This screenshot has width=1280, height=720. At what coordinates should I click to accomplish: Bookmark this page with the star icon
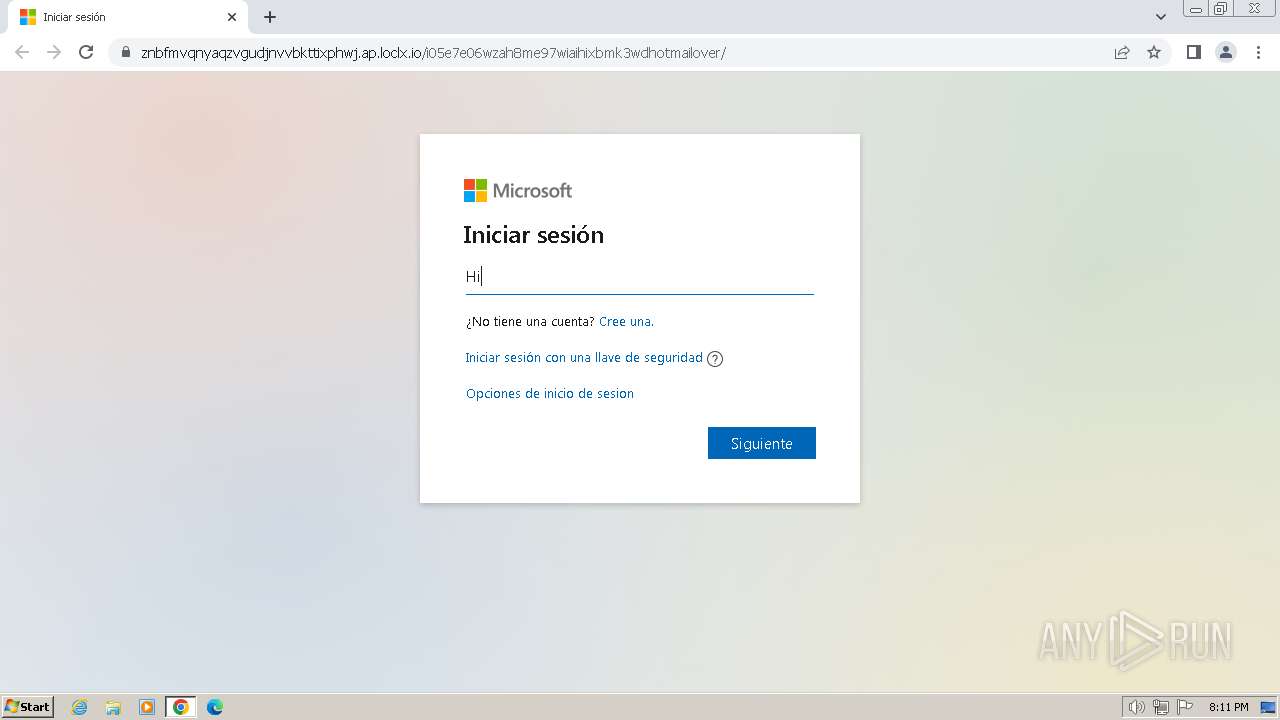pyautogui.click(x=1154, y=53)
